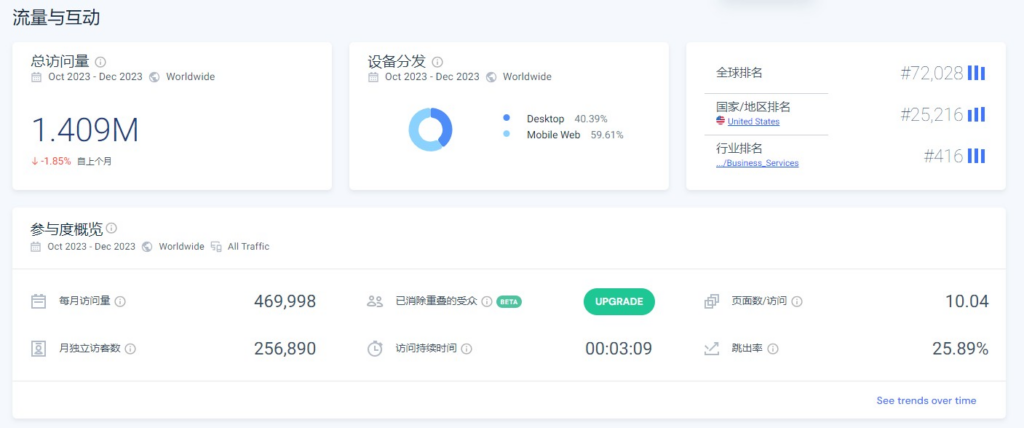The height and width of the screenshot is (428, 1024).
Task: Click info icon beside 跳出率
Action: [773, 349]
